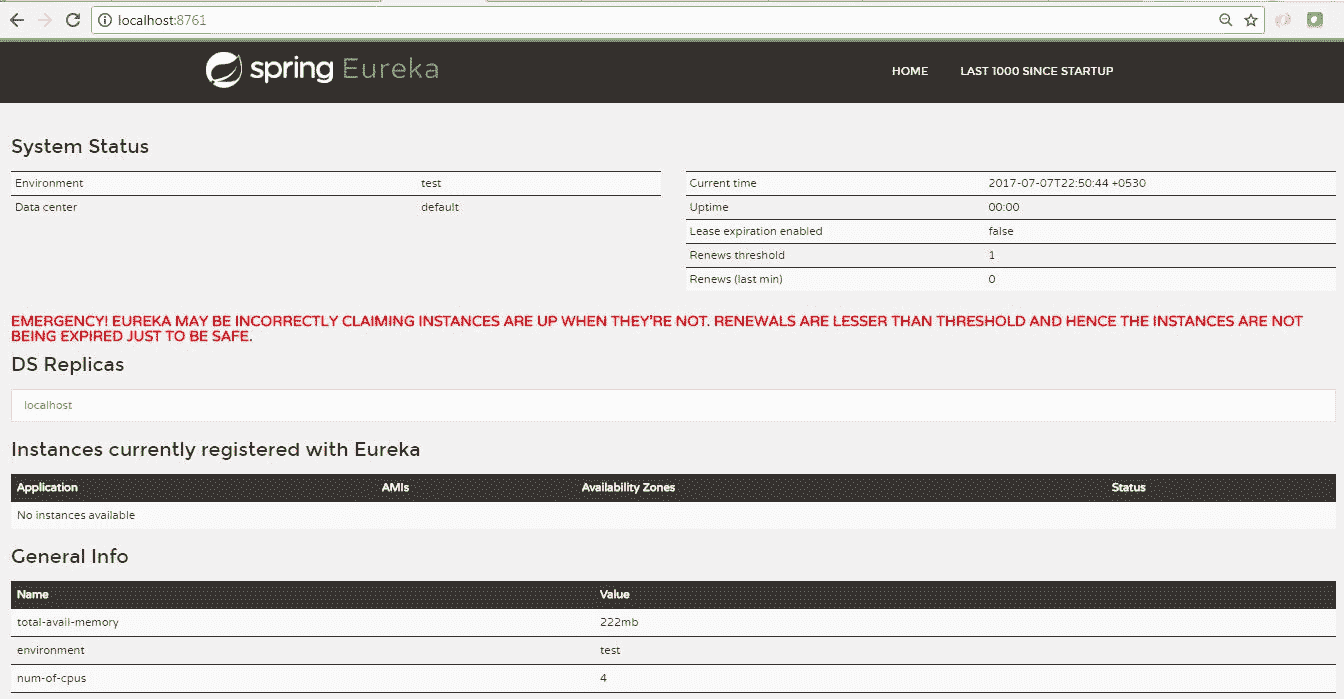Click the num-of-cpus value 4
This screenshot has width=1344, height=699.
click(x=603, y=678)
